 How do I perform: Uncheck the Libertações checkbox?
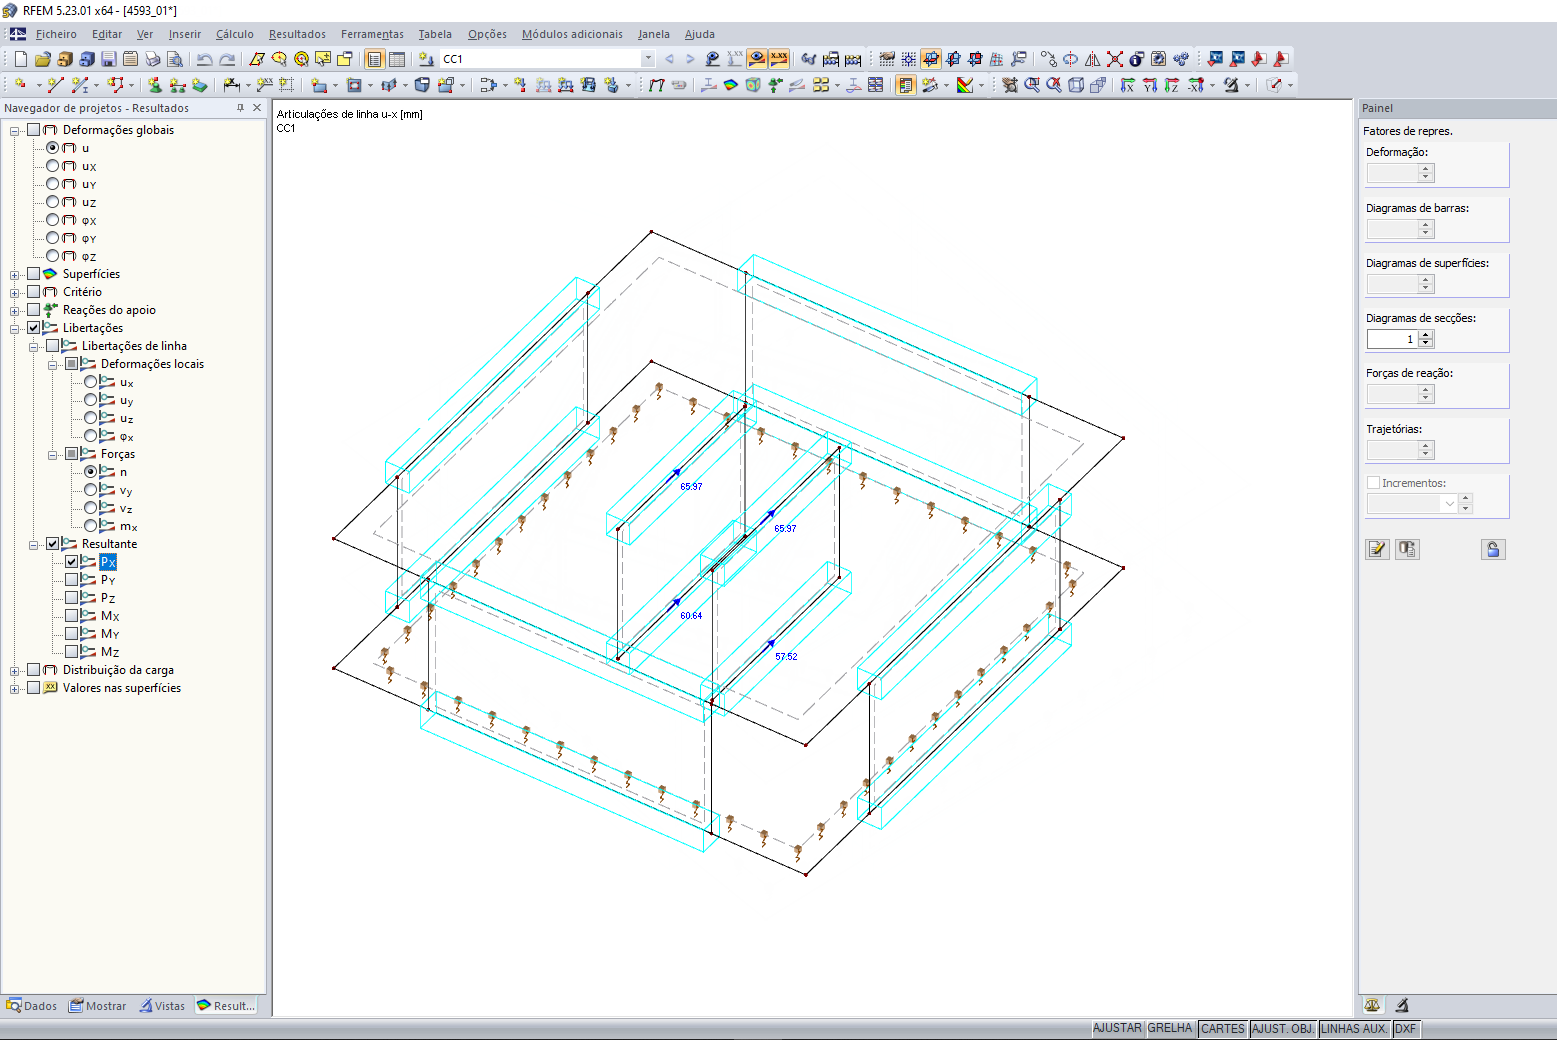[34, 328]
